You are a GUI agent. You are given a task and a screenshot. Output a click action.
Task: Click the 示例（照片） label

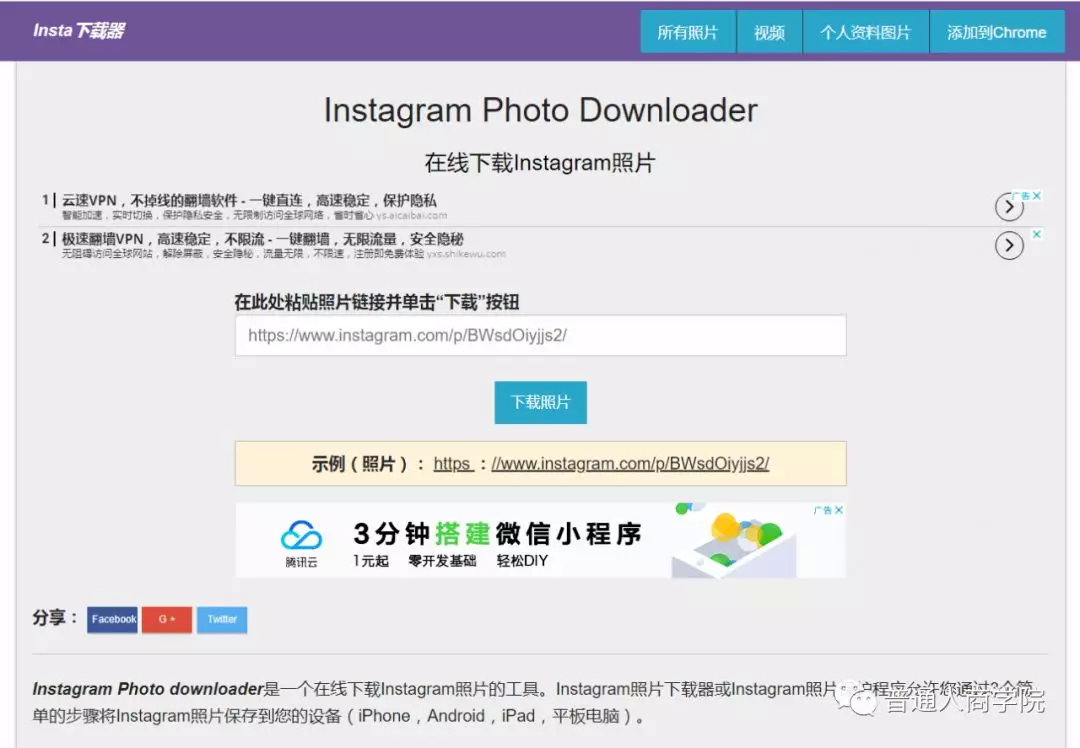tap(368, 464)
